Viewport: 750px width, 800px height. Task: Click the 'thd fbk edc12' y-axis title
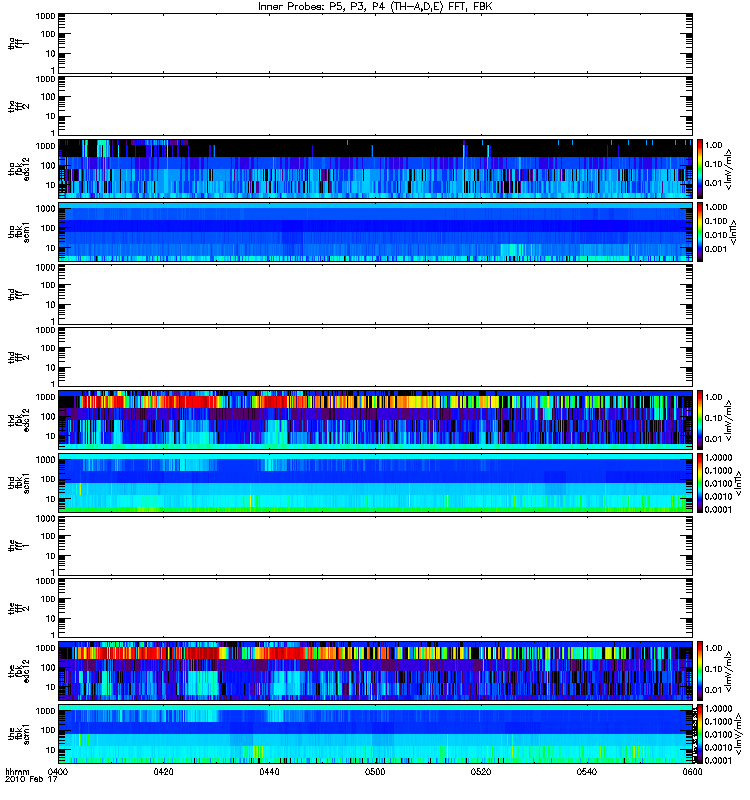19,420
